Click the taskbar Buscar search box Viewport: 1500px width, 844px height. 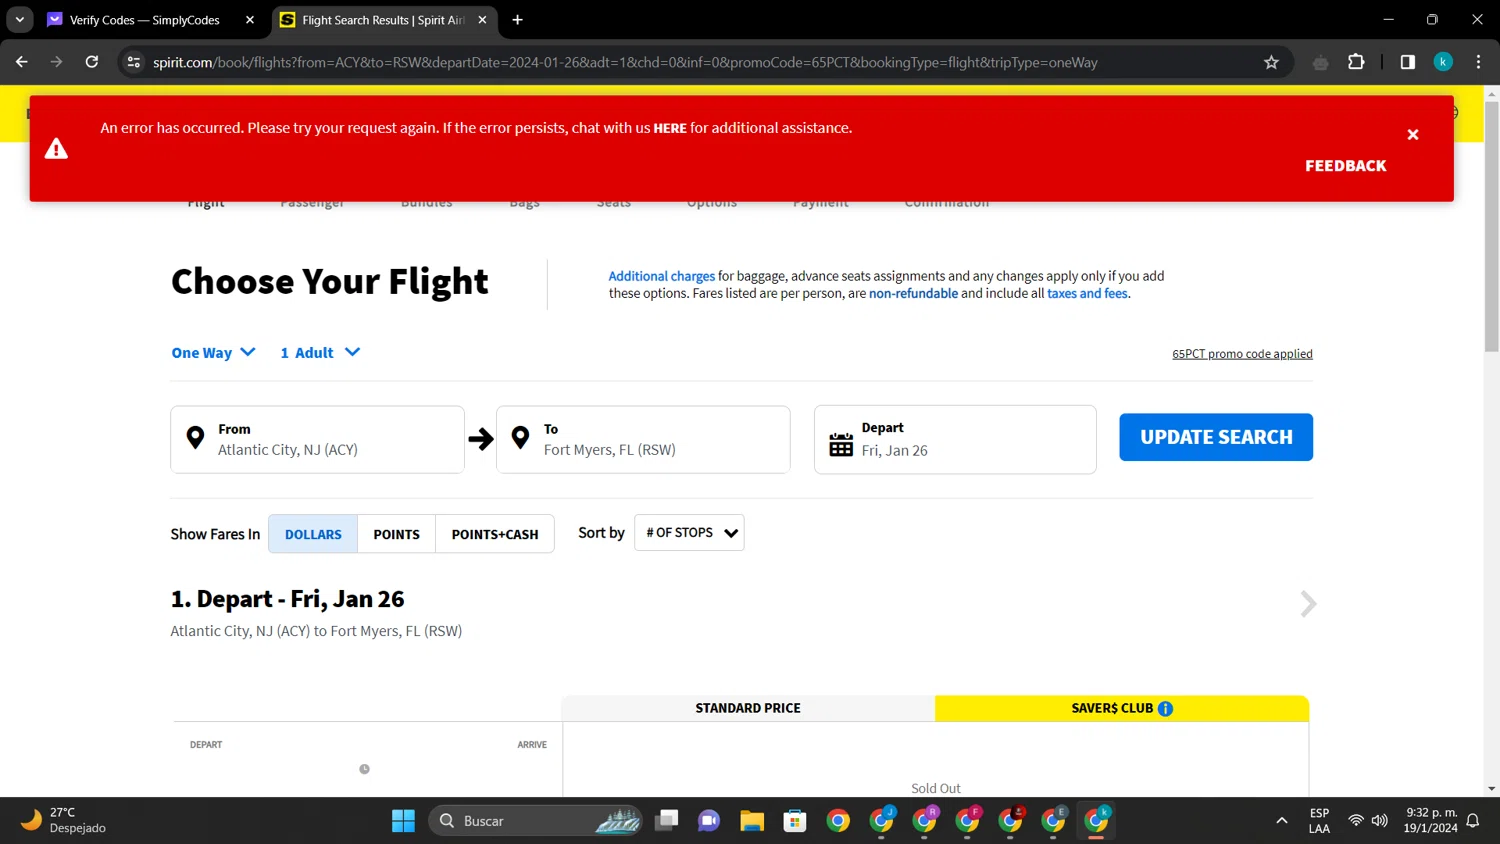tap(536, 821)
